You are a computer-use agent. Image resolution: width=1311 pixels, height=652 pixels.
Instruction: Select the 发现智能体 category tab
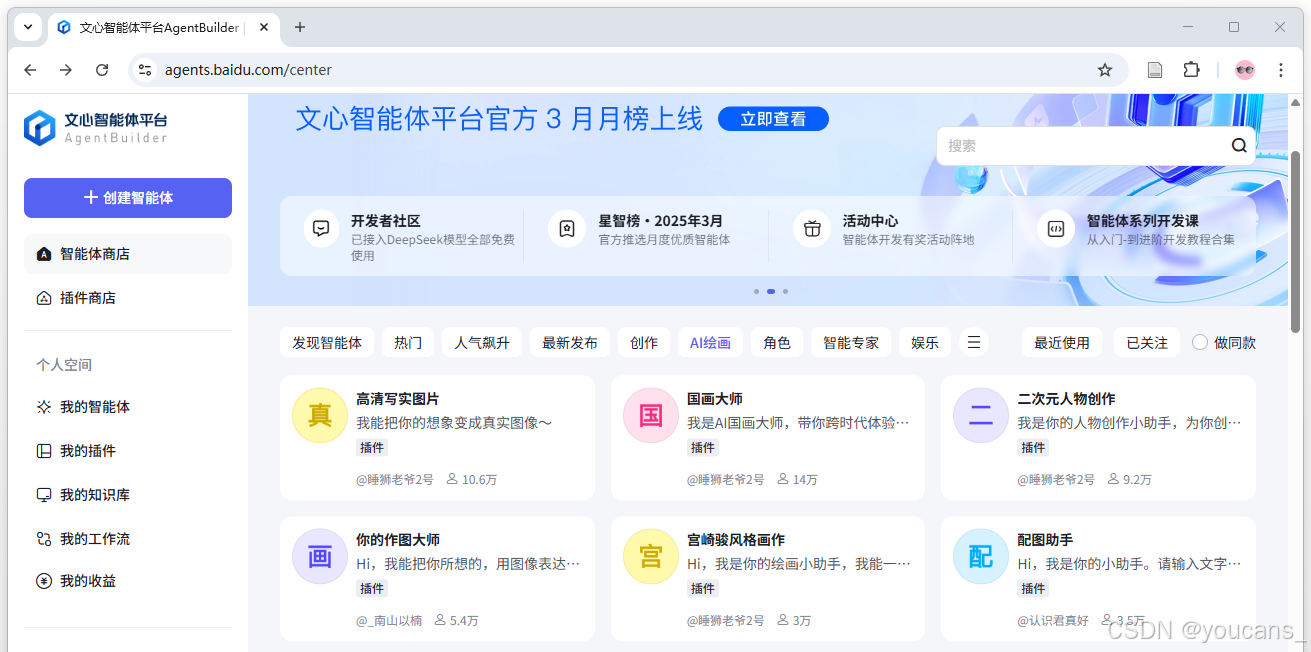[x=327, y=343]
